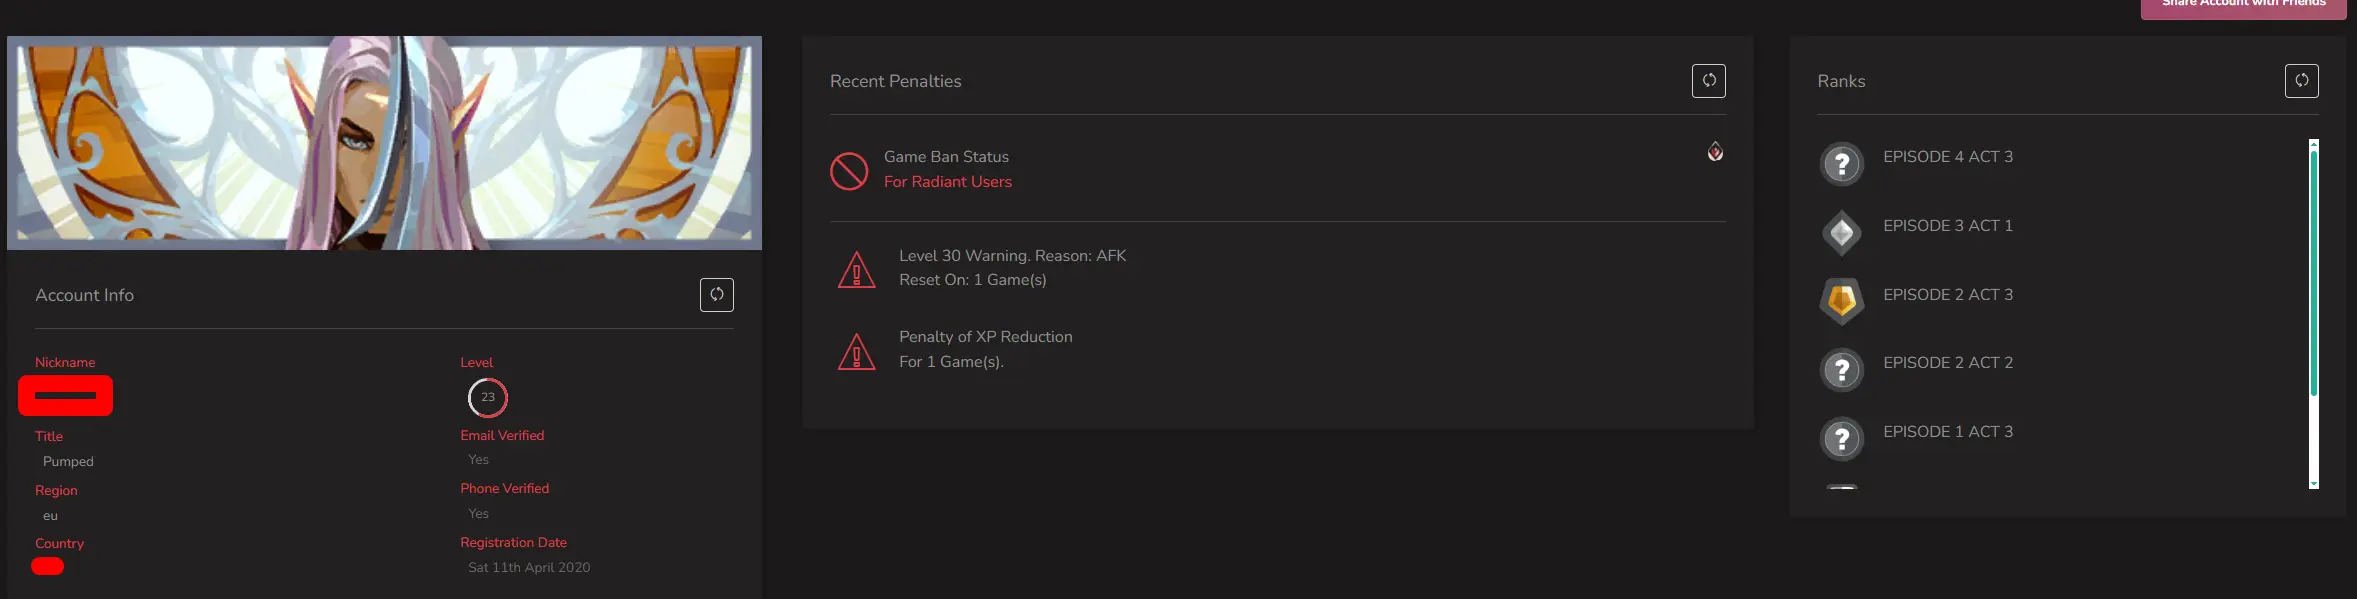The width and height of the screenshot is (2357, 599).
Task: Refresh the Recent Penalties panel
Action: 1708,81
